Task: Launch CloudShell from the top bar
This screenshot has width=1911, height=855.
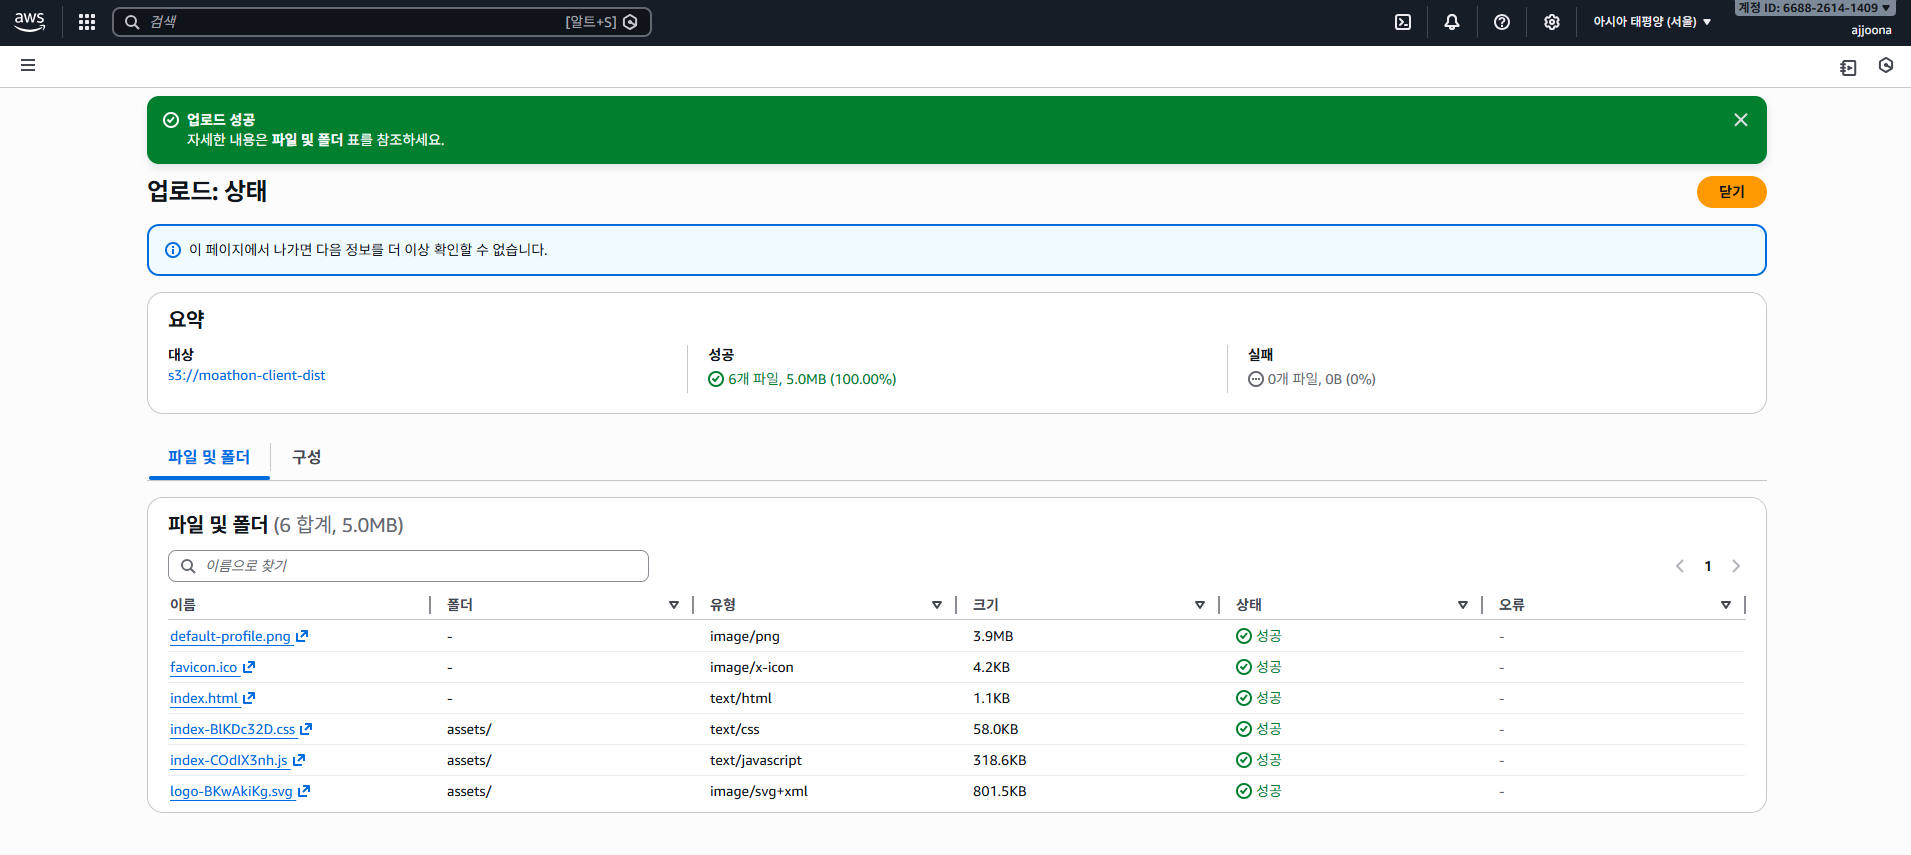Action: point(1403,22)
